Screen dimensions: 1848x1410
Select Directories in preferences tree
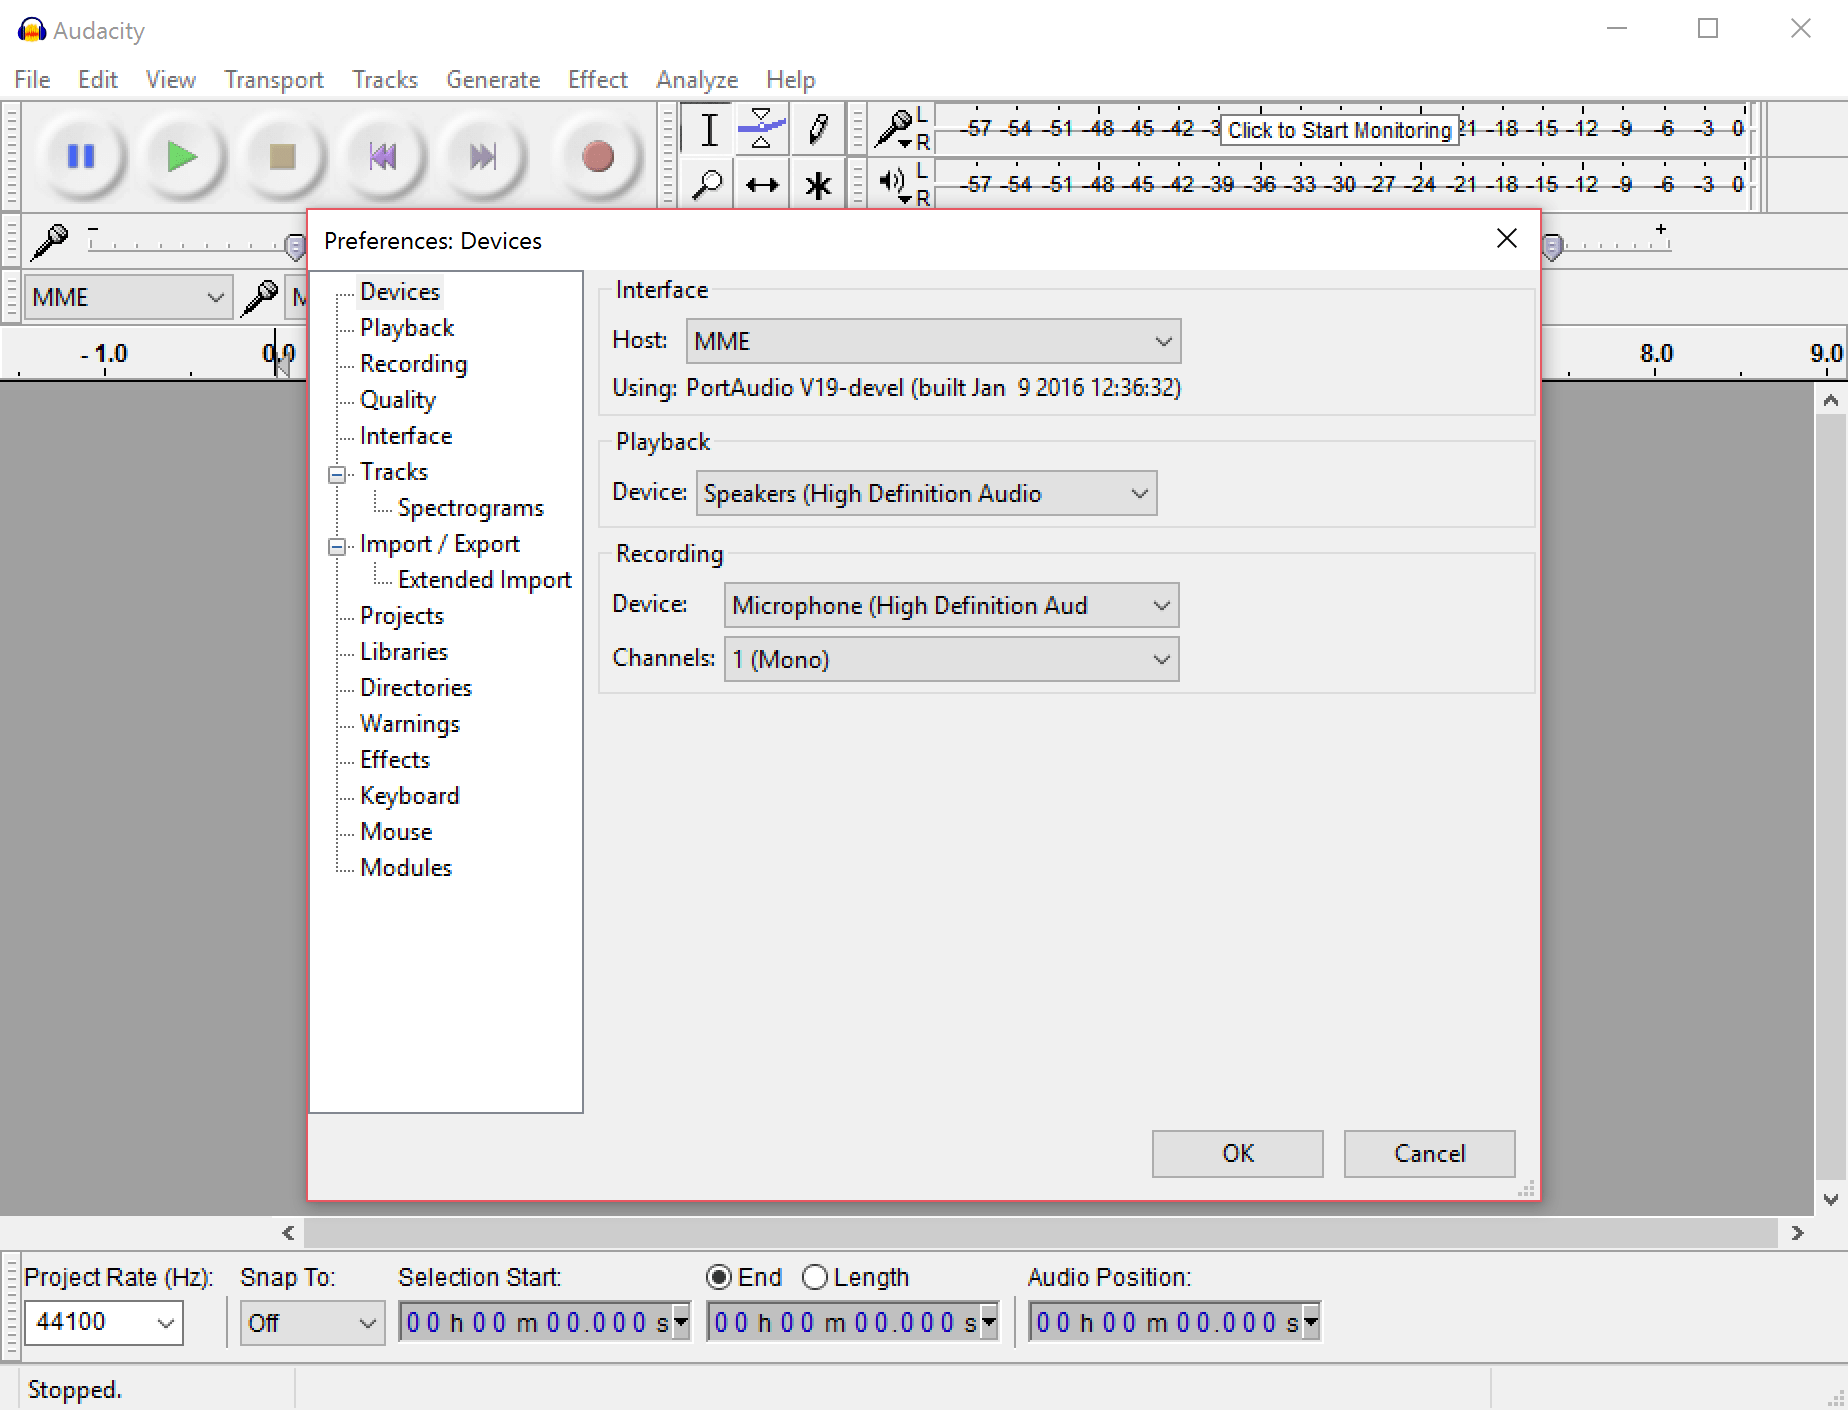tap(416, 688)
